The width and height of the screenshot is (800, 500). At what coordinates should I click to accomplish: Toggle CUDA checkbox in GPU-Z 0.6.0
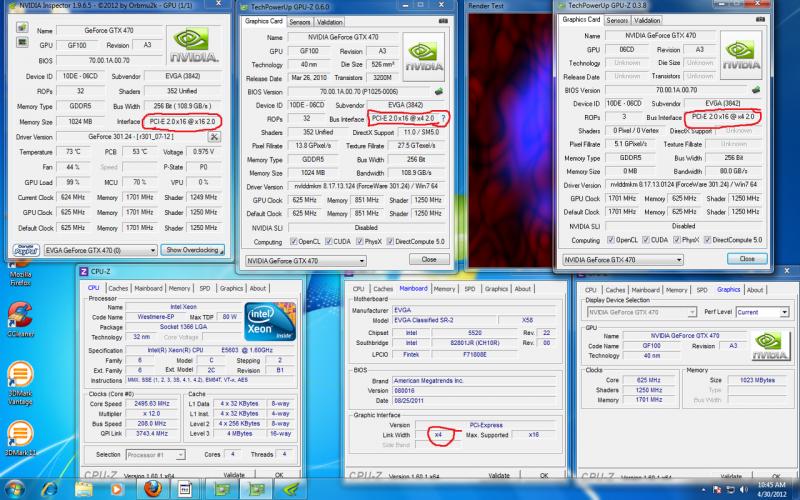(x=329, y=241)
